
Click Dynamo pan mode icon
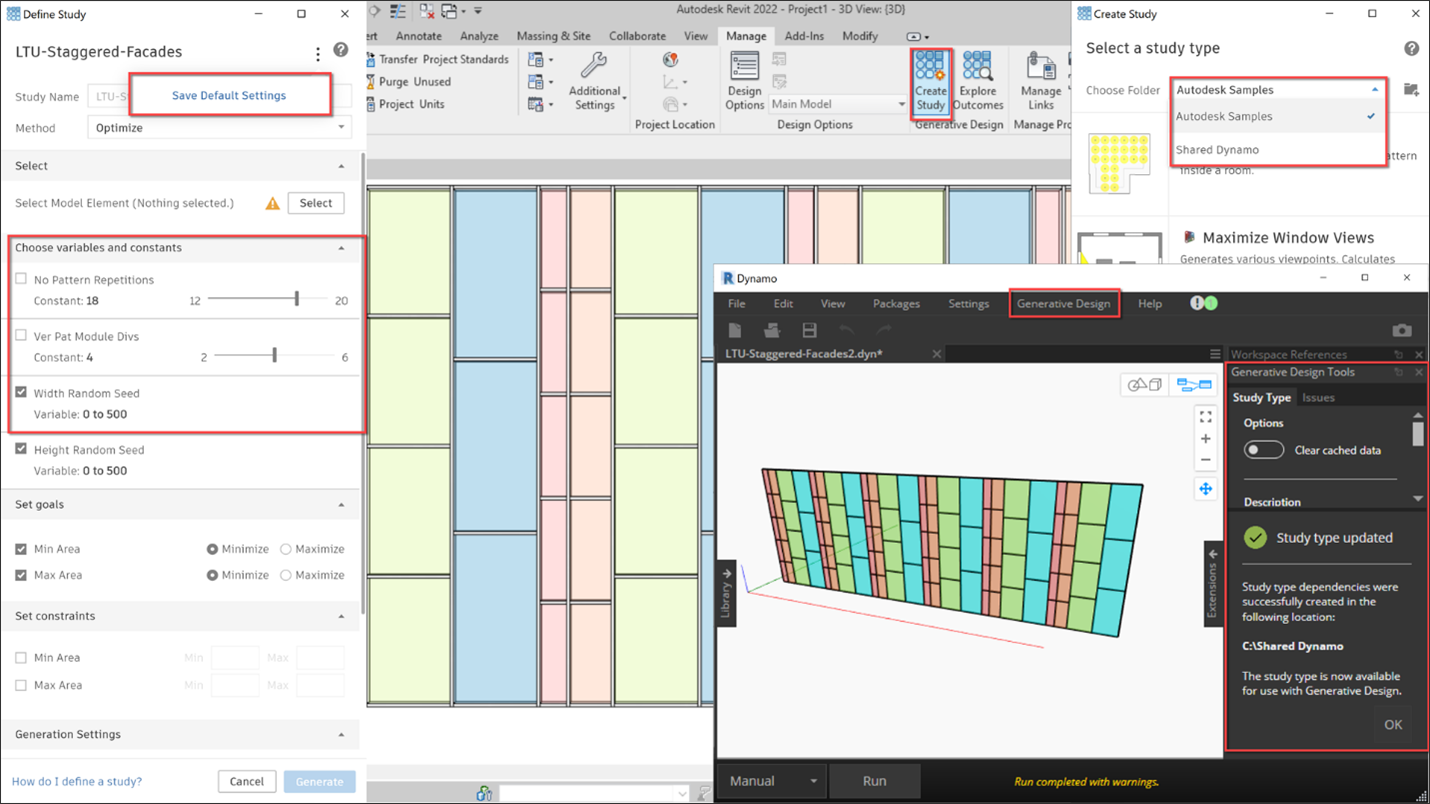[x=1205, y=489]
